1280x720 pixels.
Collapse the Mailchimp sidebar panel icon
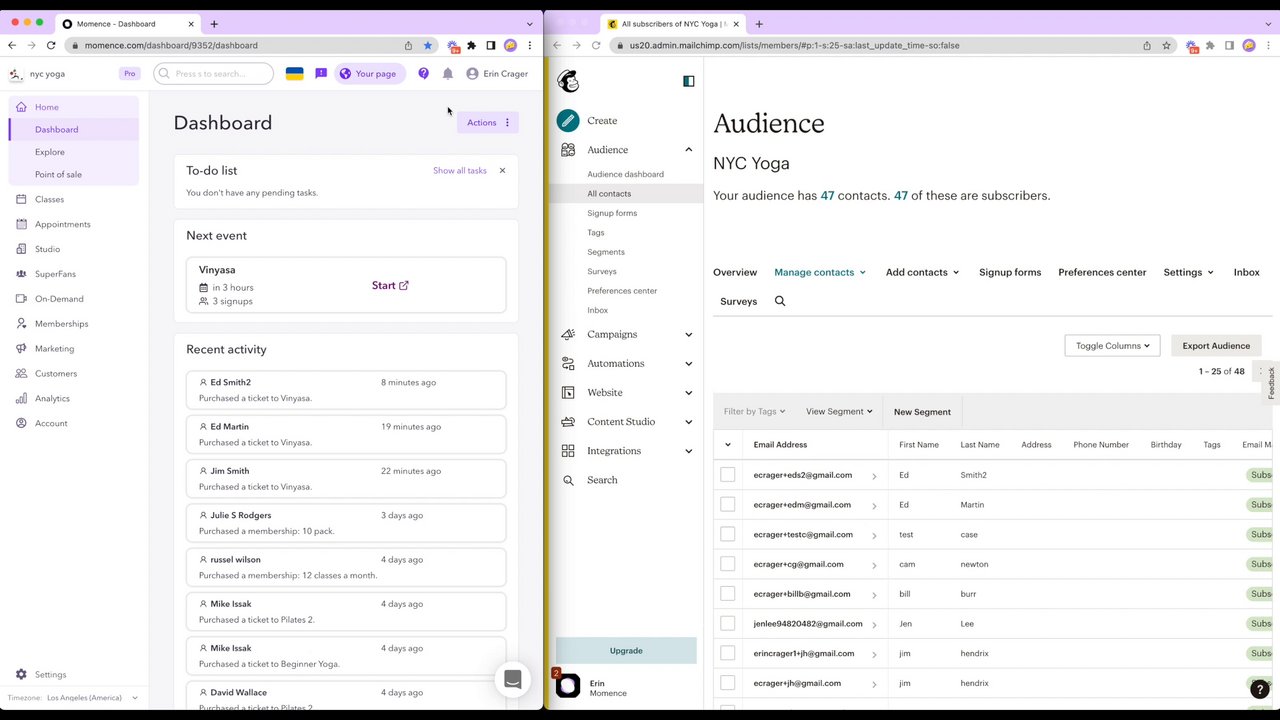[689, 81]
